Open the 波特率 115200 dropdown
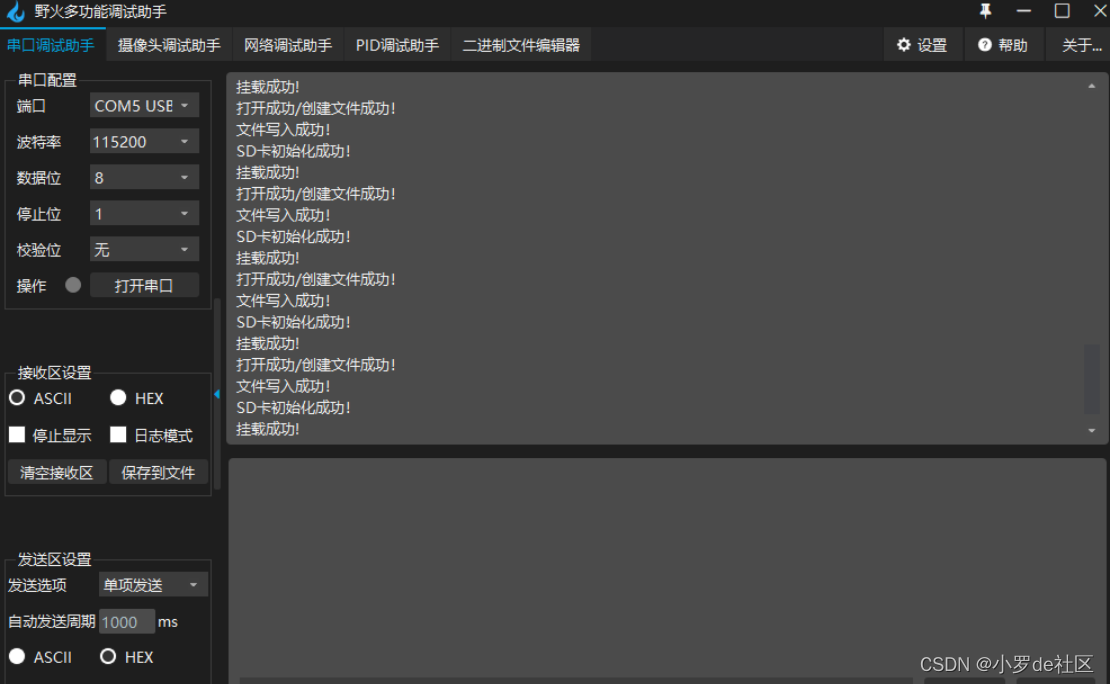This screenshot has height=684, width=1110. pos(143,141)
